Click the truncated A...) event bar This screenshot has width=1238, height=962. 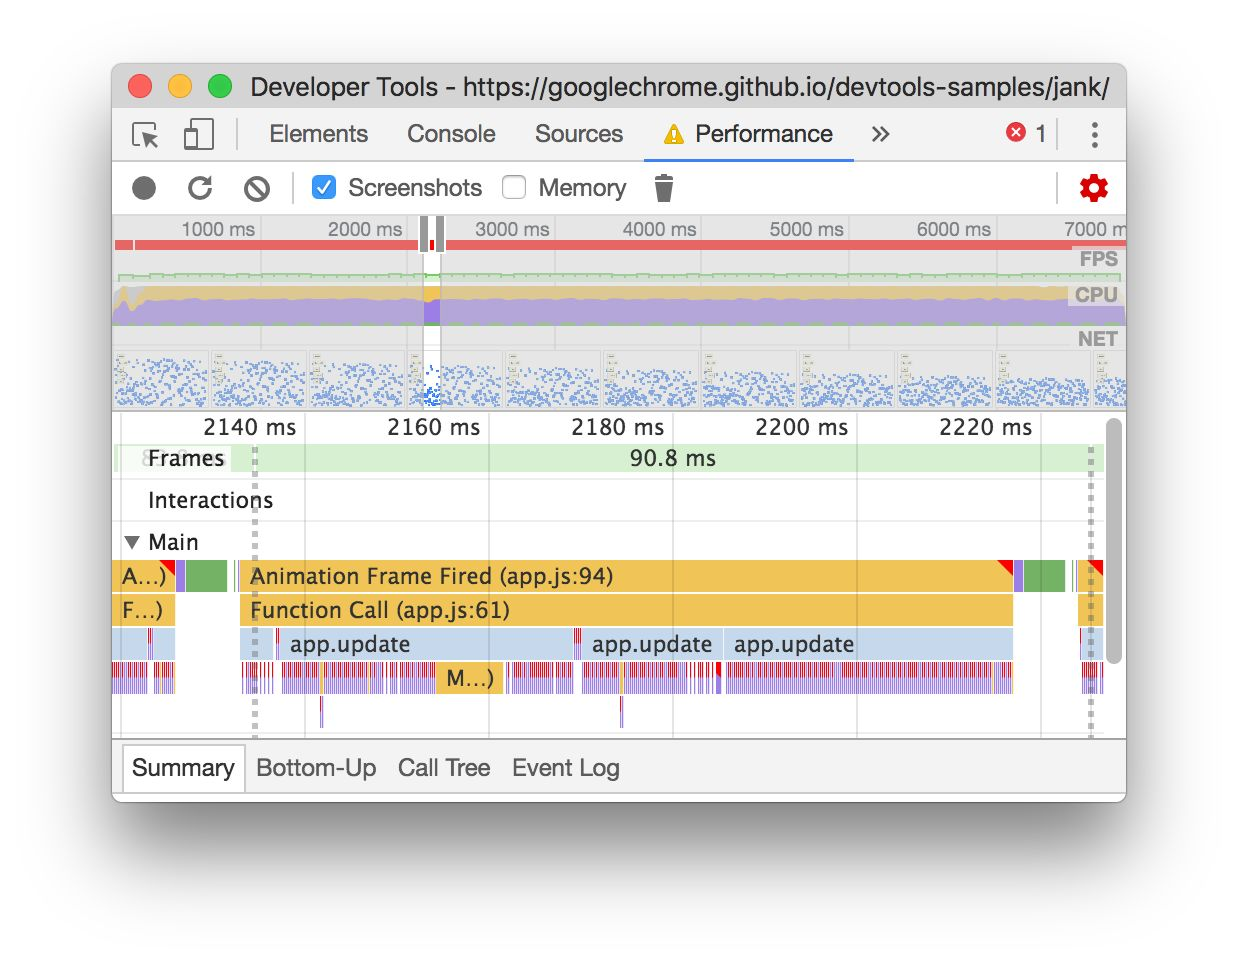point(144,576)
